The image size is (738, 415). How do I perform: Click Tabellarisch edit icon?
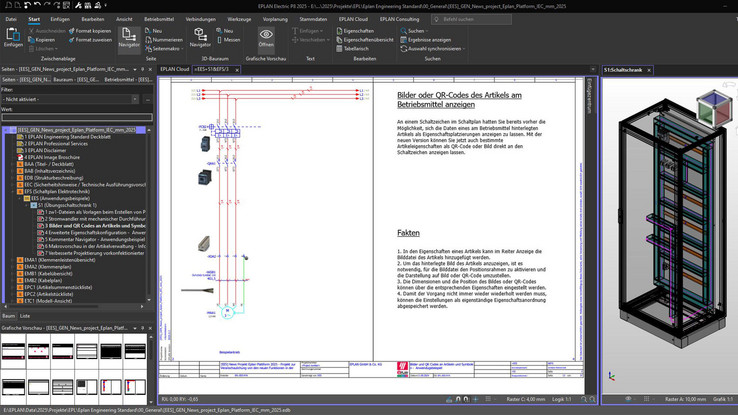[339, 48]
